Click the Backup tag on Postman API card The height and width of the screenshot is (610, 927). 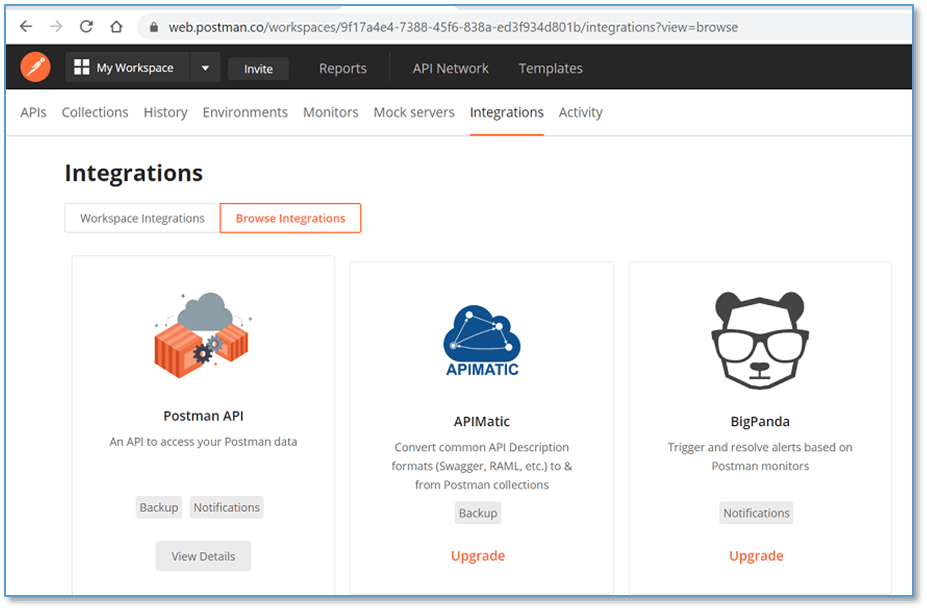(158, 507)
